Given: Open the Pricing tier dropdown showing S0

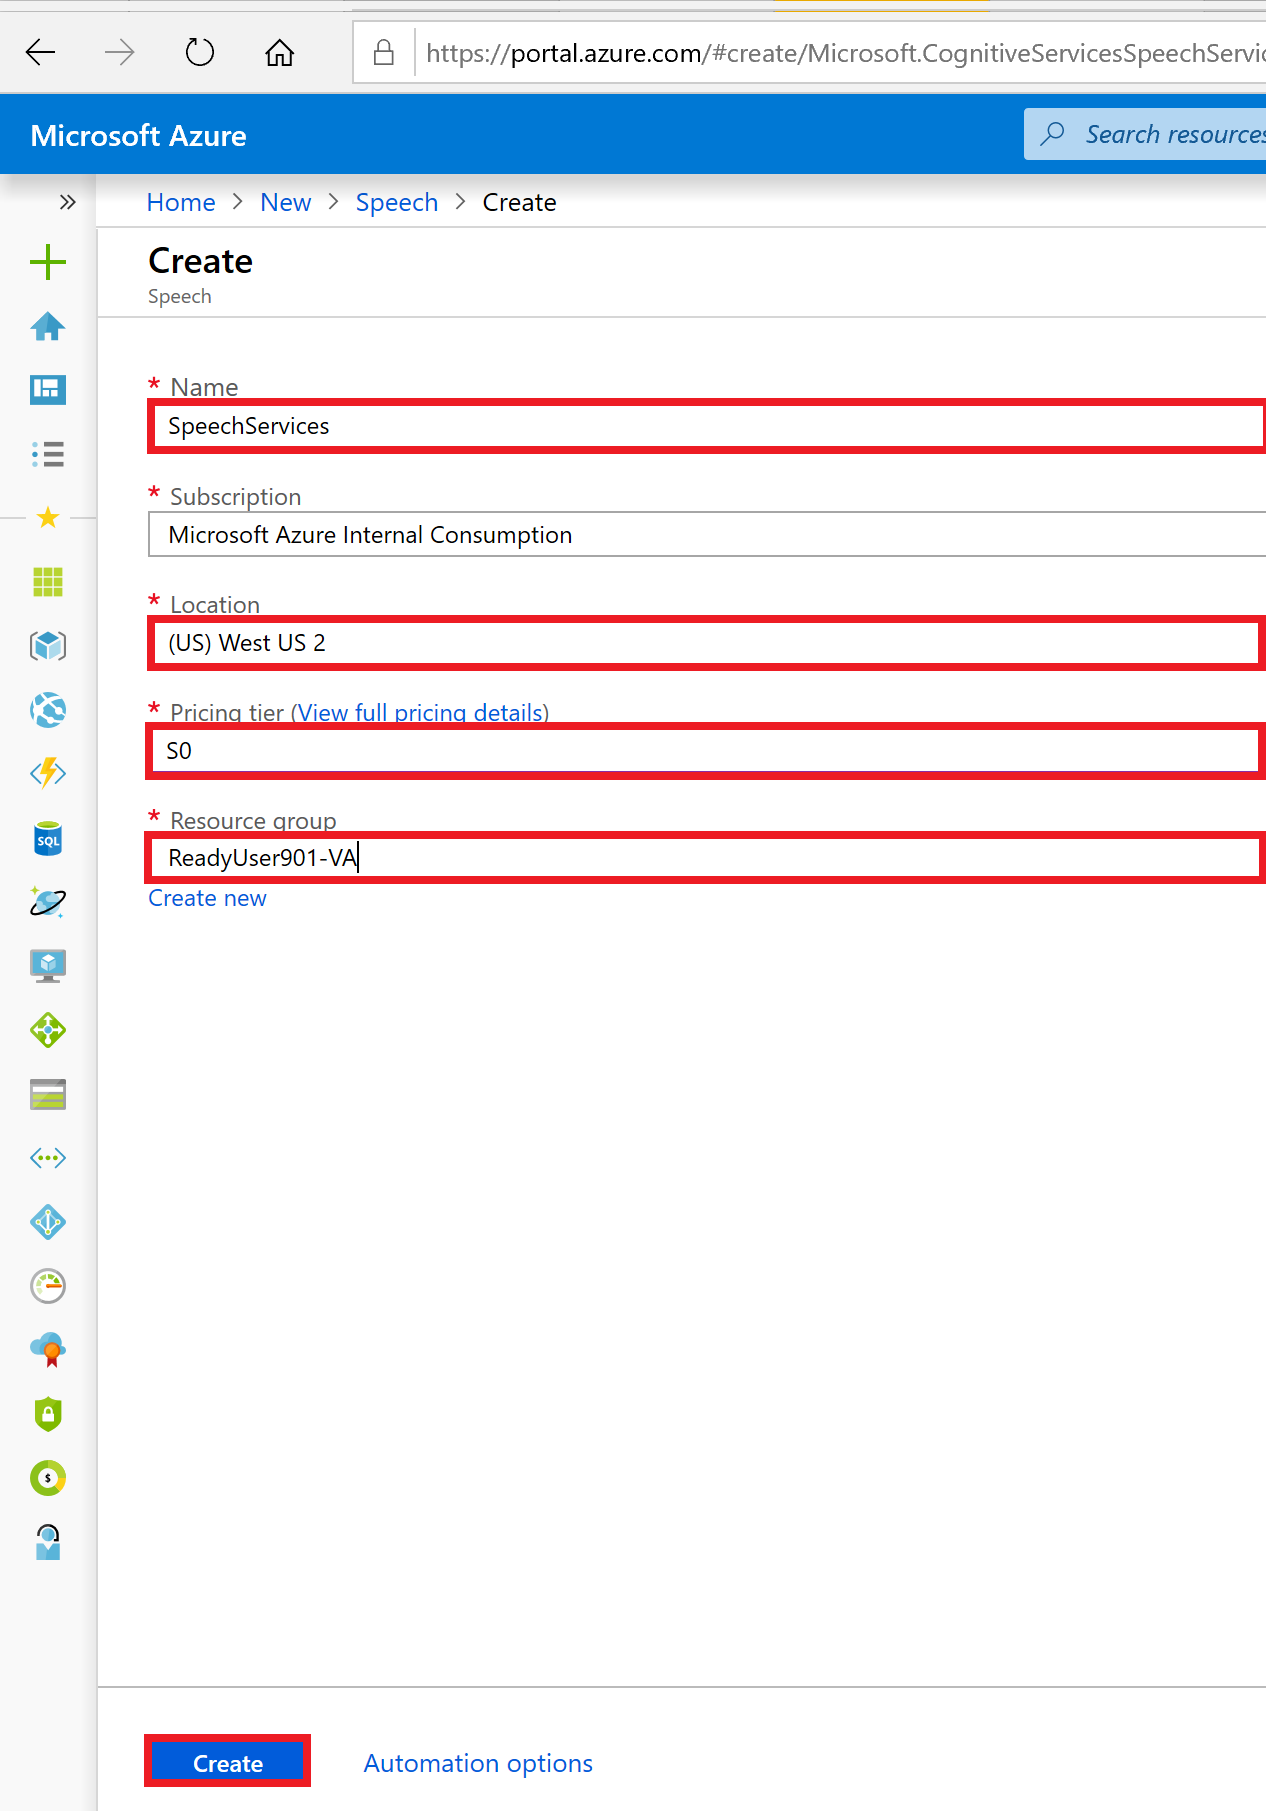Looking at the screenshot, I should pos(707,751).
